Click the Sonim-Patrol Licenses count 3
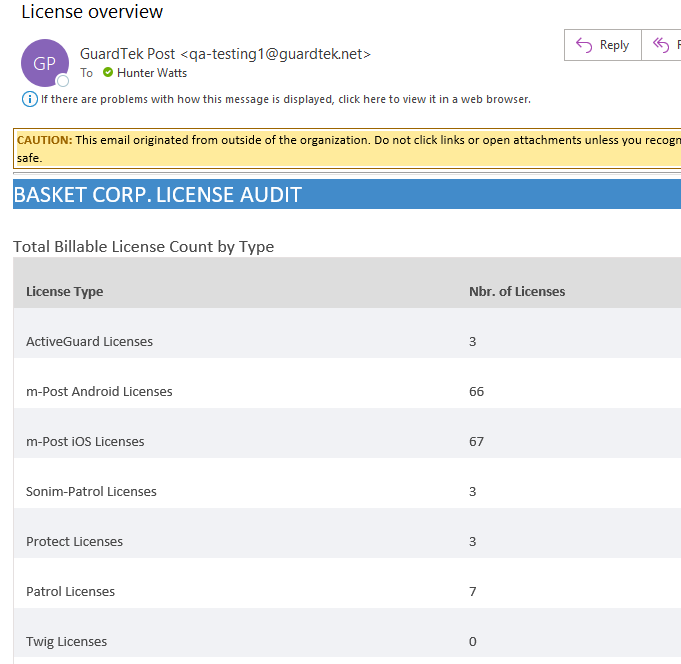Screen dimensions: 681x664 click(x=473, y=492)
